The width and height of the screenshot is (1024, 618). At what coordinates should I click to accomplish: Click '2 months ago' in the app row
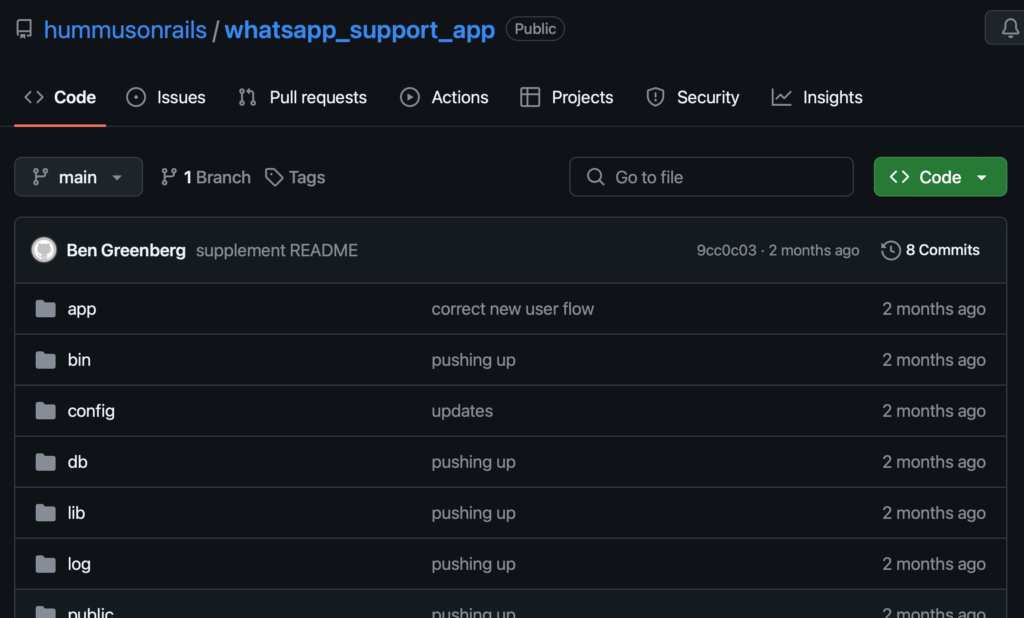tap(934, 308)
